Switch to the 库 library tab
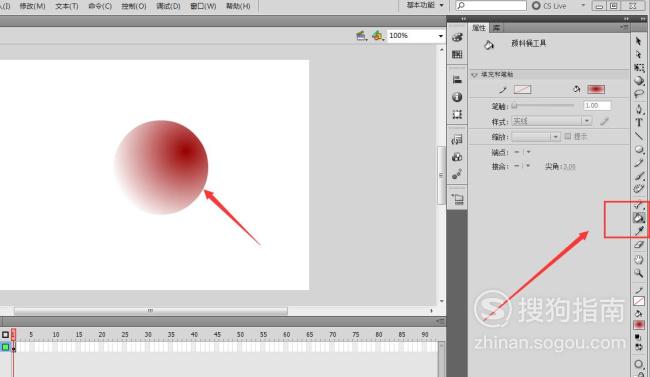This screenshot has width=650, height=377. [x=496, y=28]
